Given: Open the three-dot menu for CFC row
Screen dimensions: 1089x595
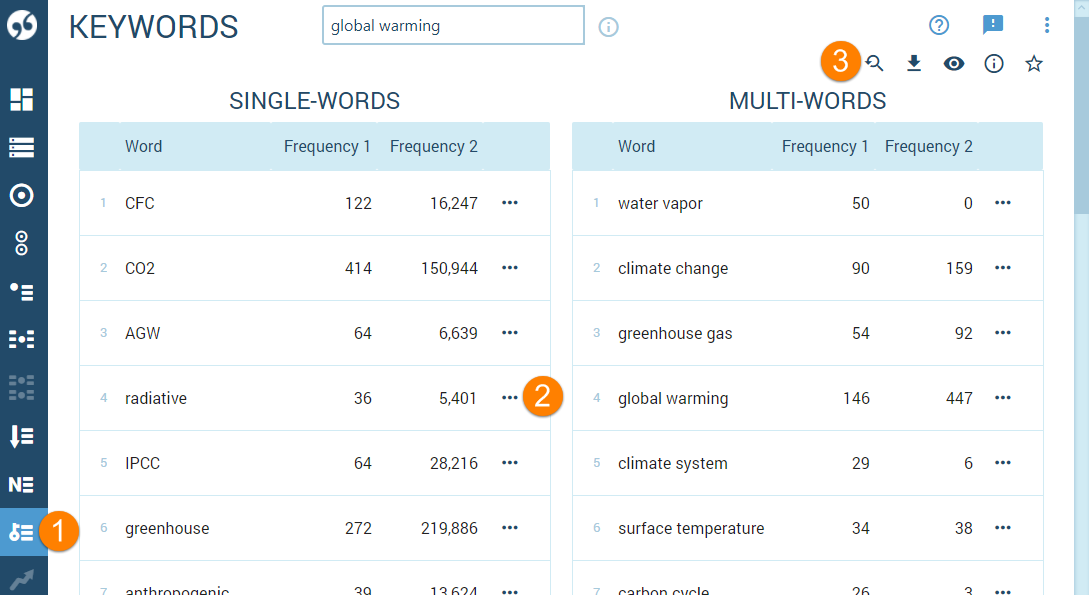Looking at the screenshot, I should 510,203.
